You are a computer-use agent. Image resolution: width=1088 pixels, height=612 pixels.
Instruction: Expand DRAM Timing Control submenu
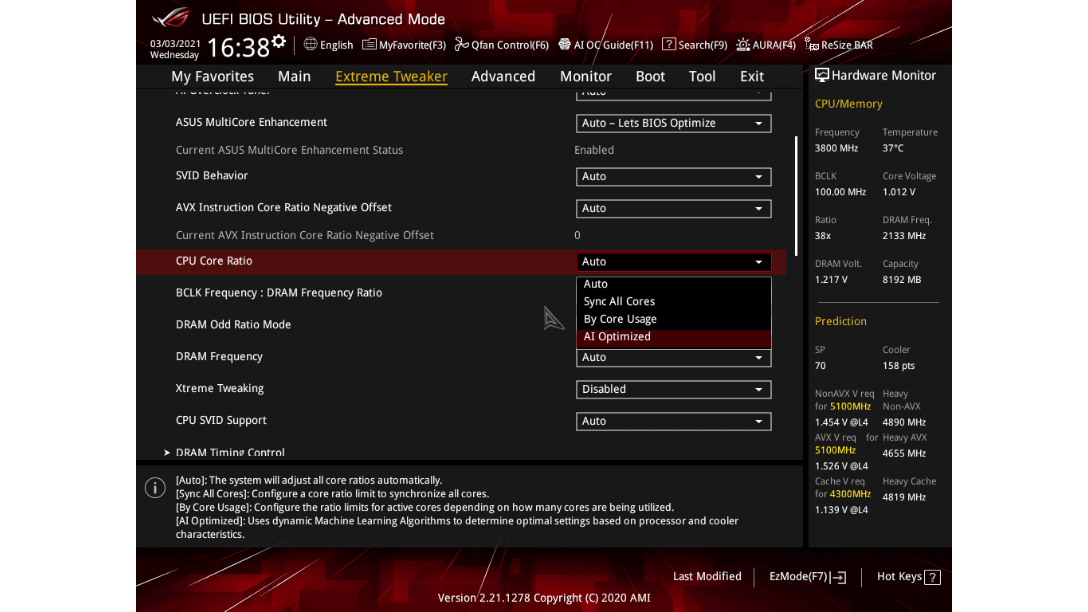click(x=230, y=452)
